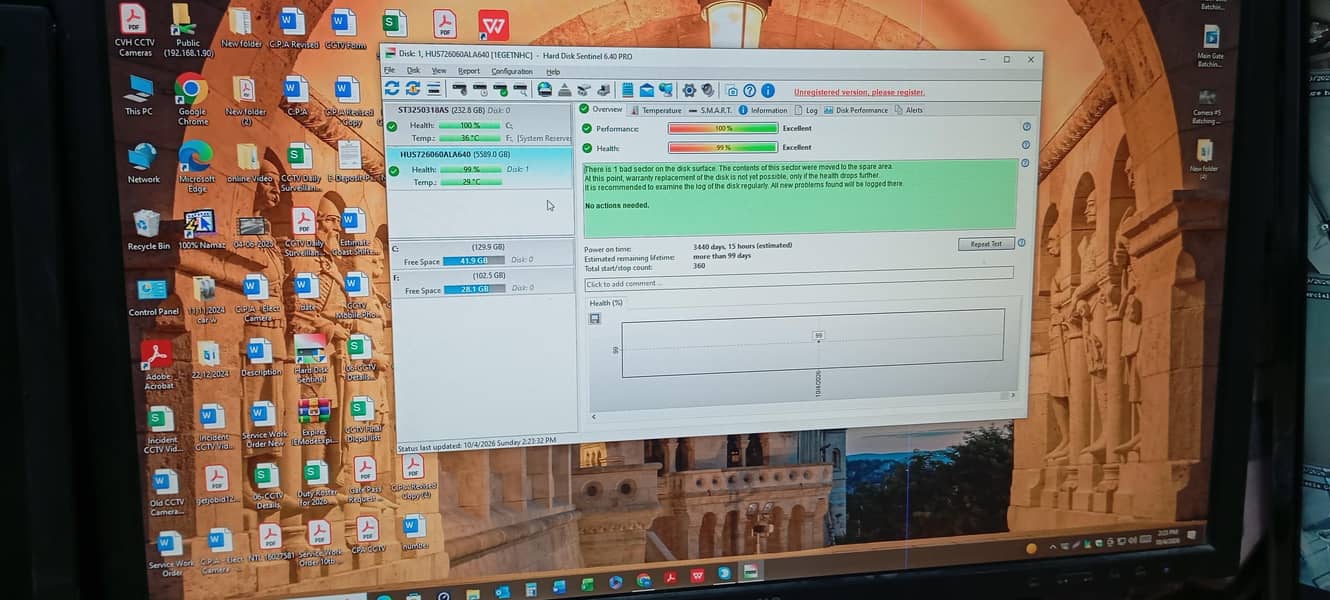Switch to the S.M.A.R.T. tab

(x=711, y=110)
